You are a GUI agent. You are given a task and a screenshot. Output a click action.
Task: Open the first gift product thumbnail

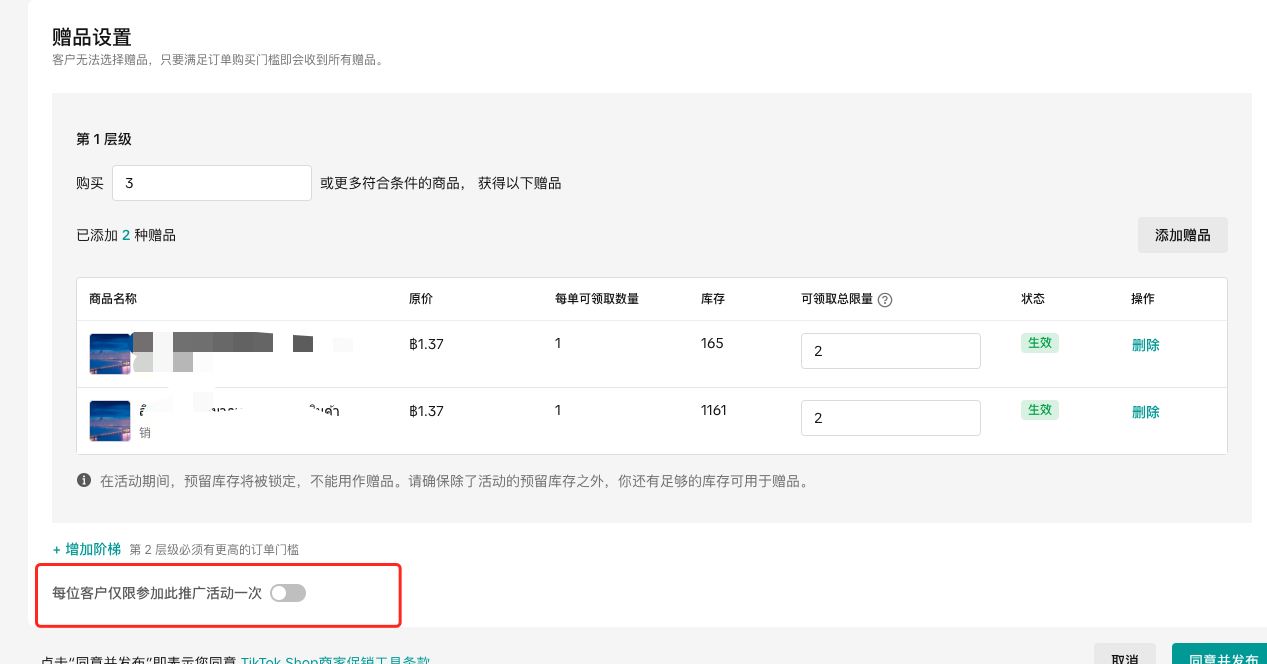point(110,354)
